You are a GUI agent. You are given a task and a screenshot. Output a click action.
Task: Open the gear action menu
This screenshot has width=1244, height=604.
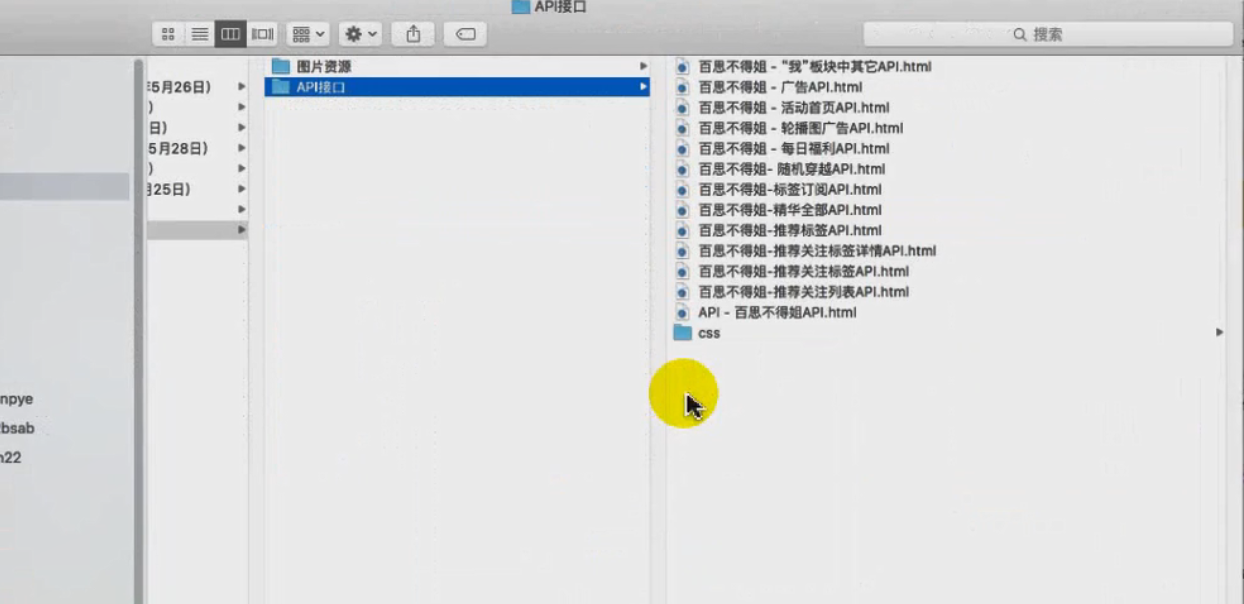[360, 34]
